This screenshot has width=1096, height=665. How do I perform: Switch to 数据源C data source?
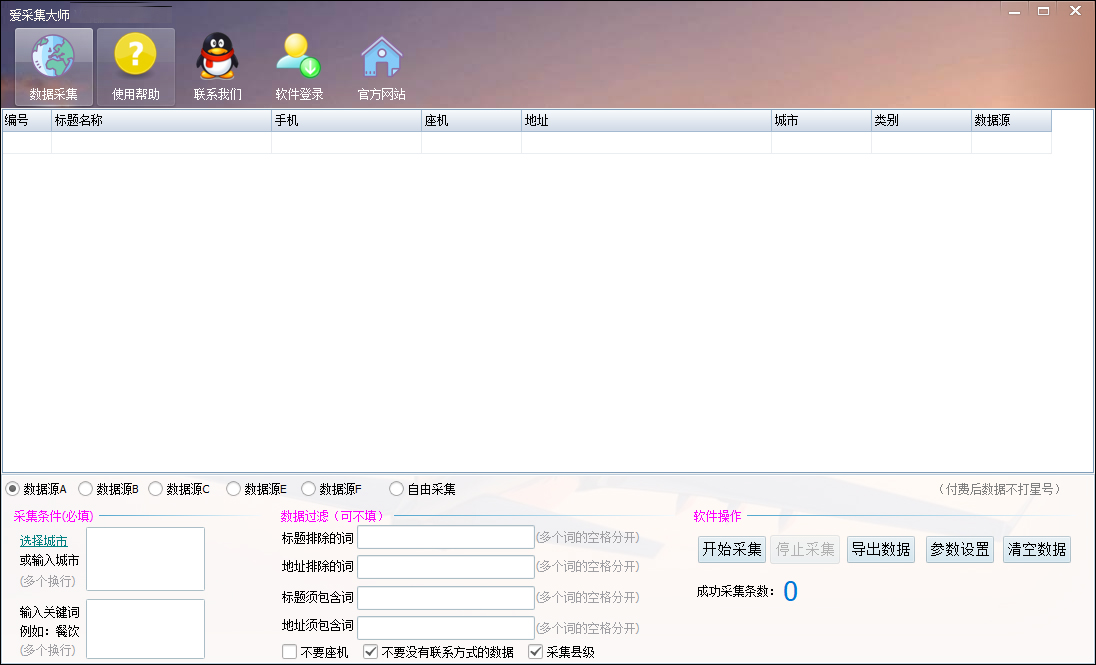[x=155, y=488]
